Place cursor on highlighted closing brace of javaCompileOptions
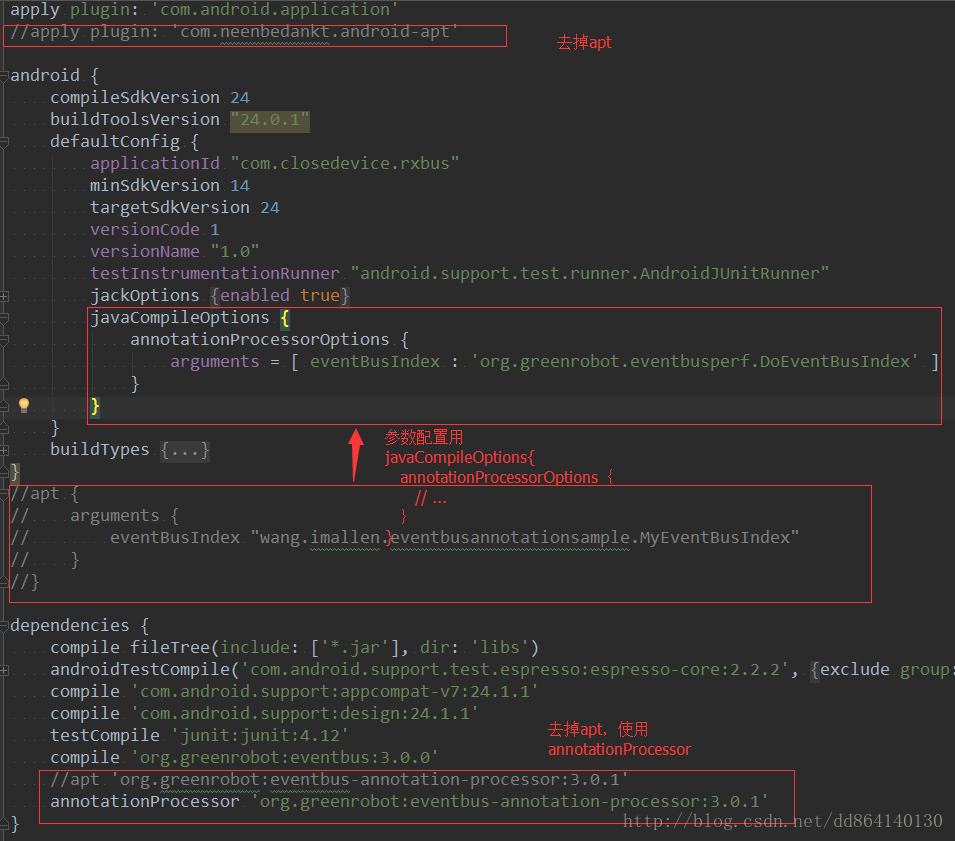 pyautogui.click(x=96, y=406)
